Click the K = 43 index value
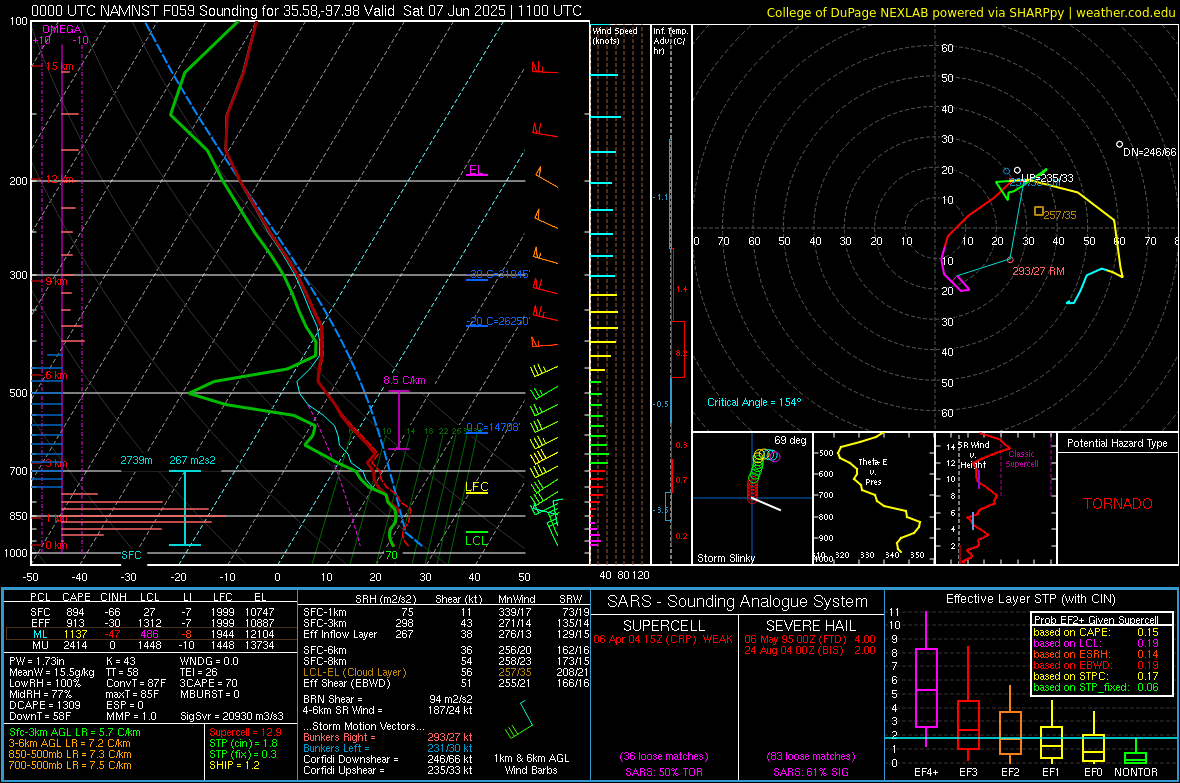The width and height of the screenshot is (1180, 783). click(x=120, y=661)
